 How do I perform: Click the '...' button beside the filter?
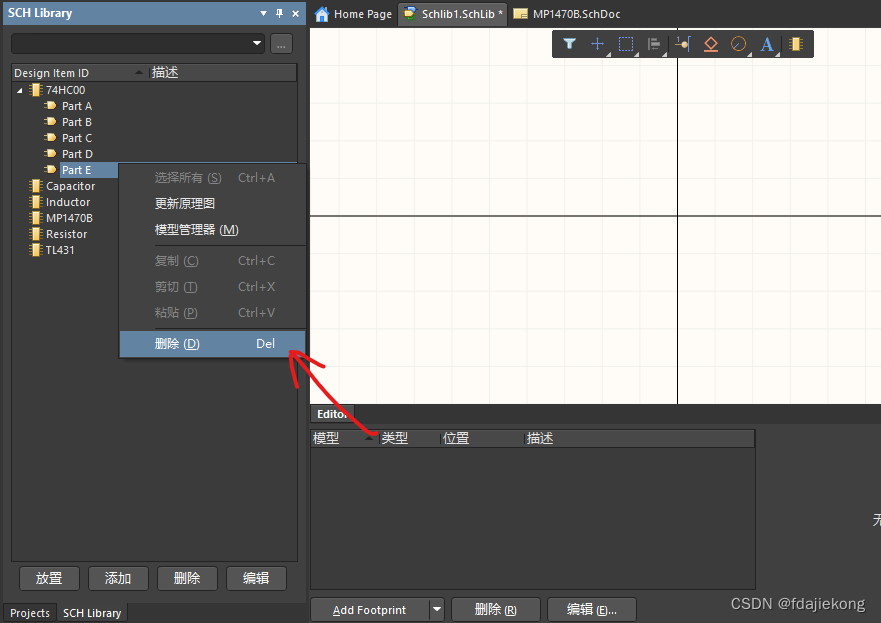281,43
